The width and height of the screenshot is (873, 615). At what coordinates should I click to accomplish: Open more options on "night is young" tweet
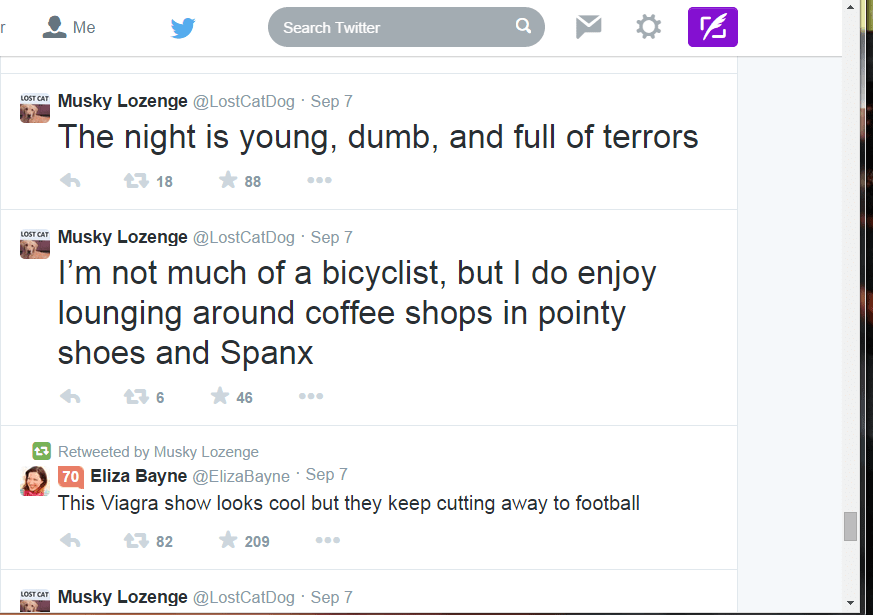coord(319,181)
